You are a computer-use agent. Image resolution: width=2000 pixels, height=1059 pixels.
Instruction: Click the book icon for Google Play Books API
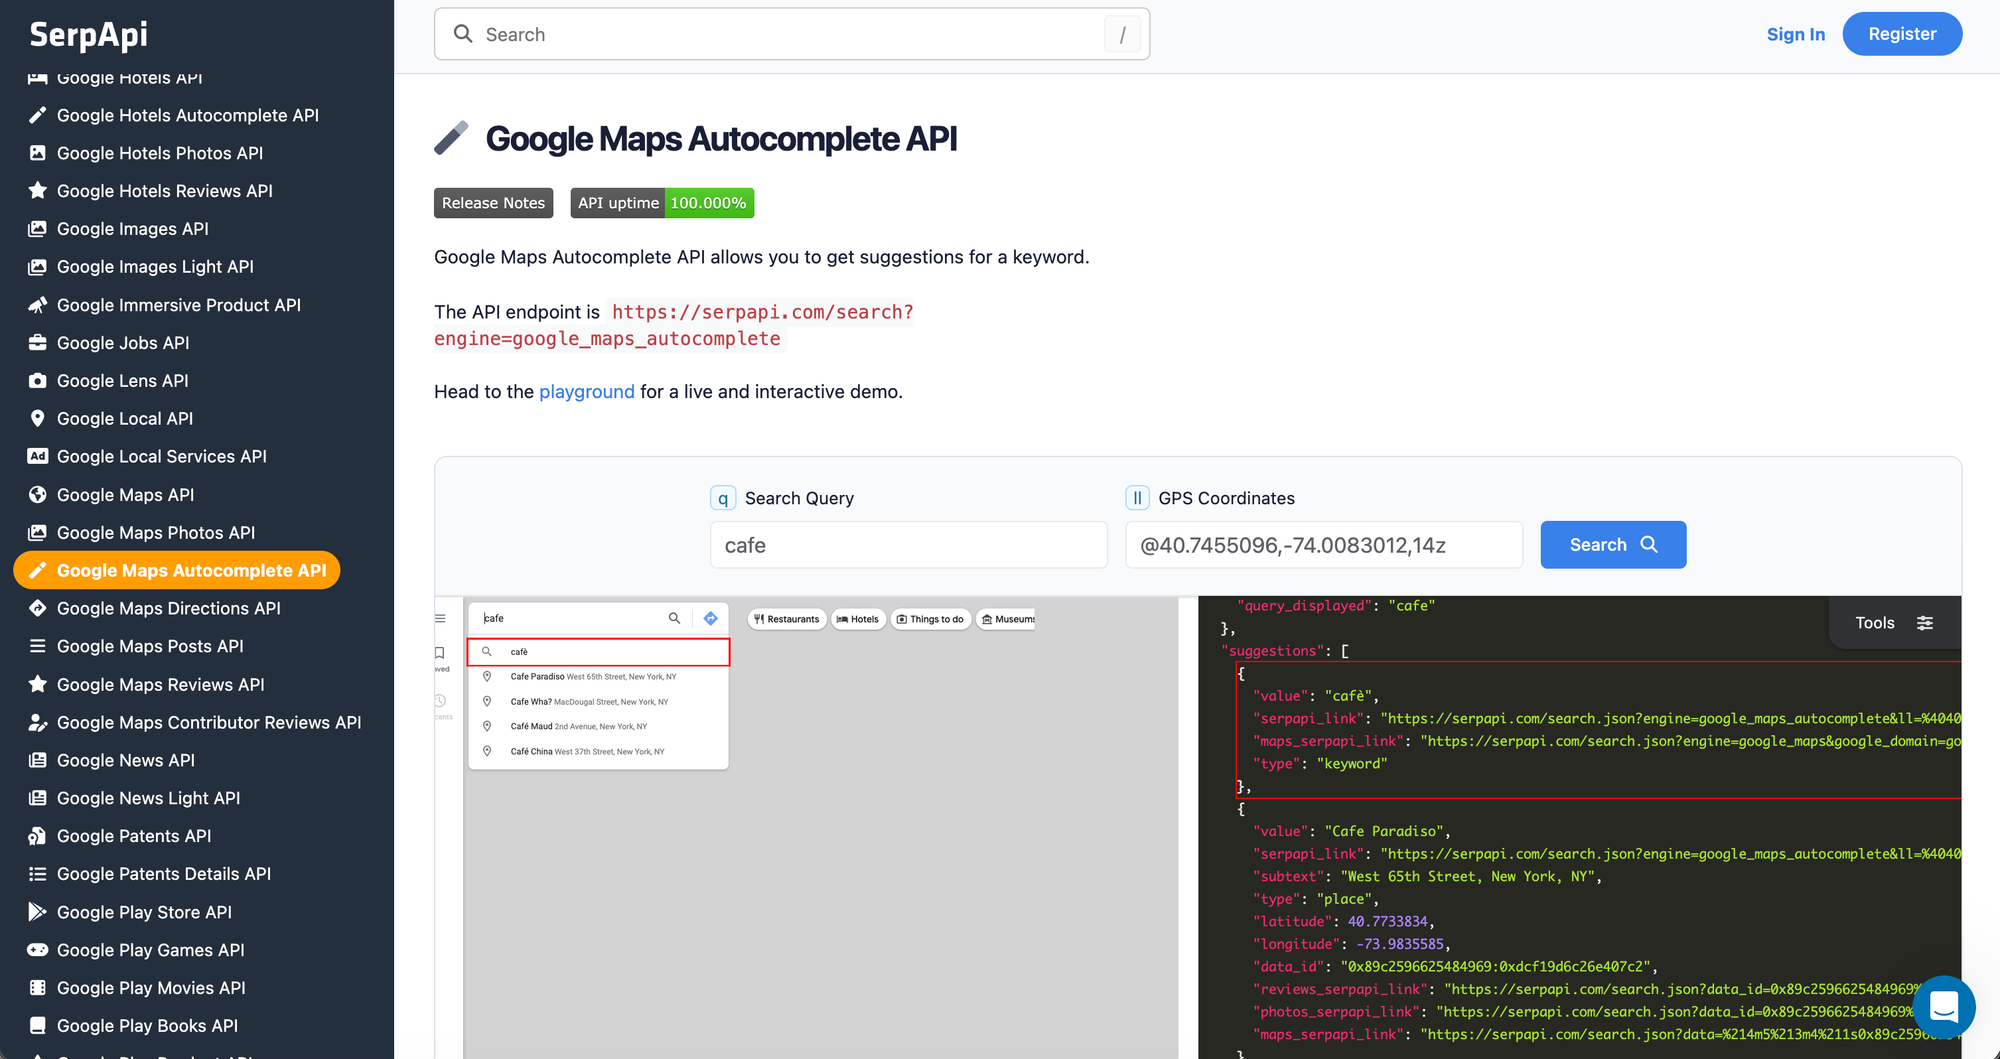[38, 1026]
